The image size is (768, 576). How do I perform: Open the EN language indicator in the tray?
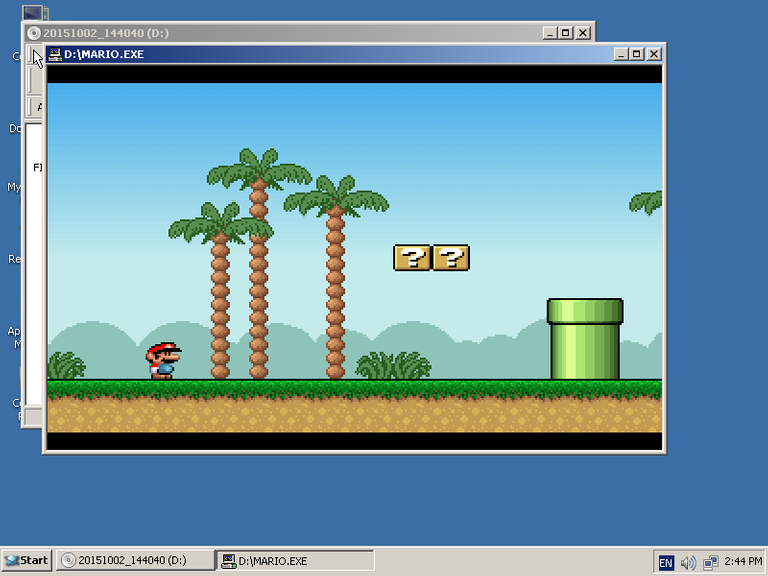[665, 562]
